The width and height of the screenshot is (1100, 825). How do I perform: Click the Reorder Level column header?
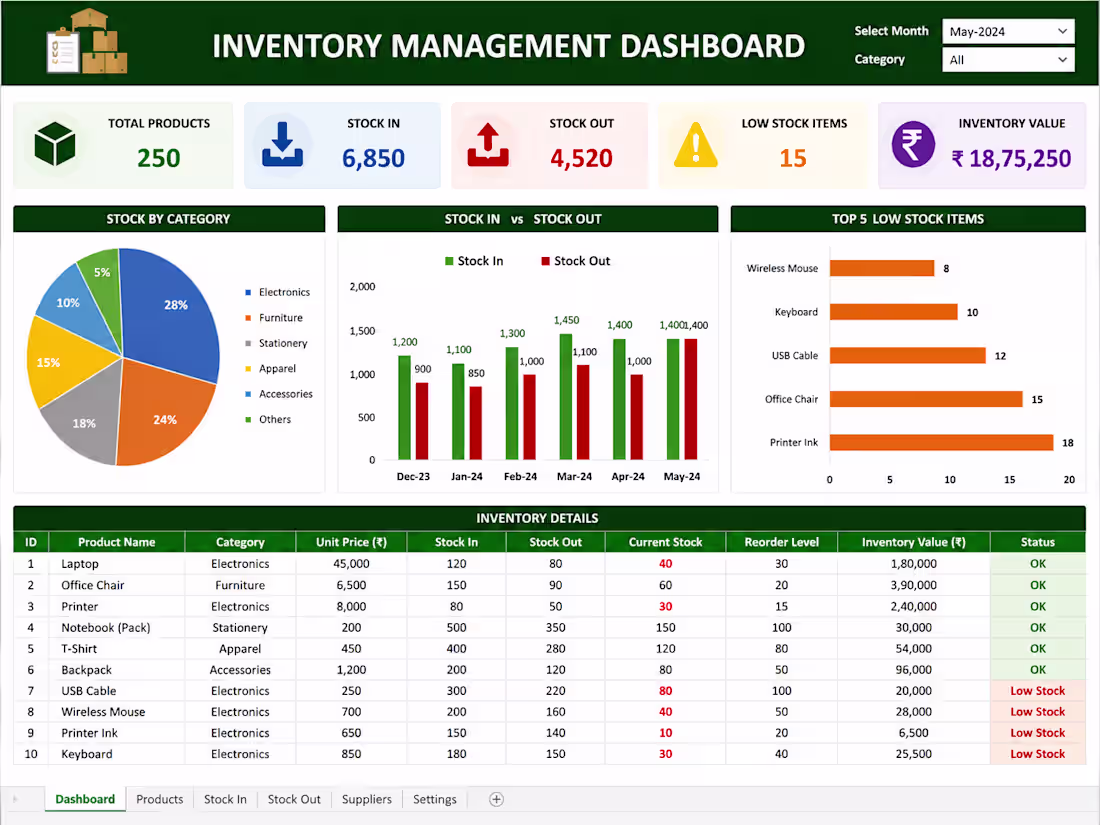(x=782, y=542)
